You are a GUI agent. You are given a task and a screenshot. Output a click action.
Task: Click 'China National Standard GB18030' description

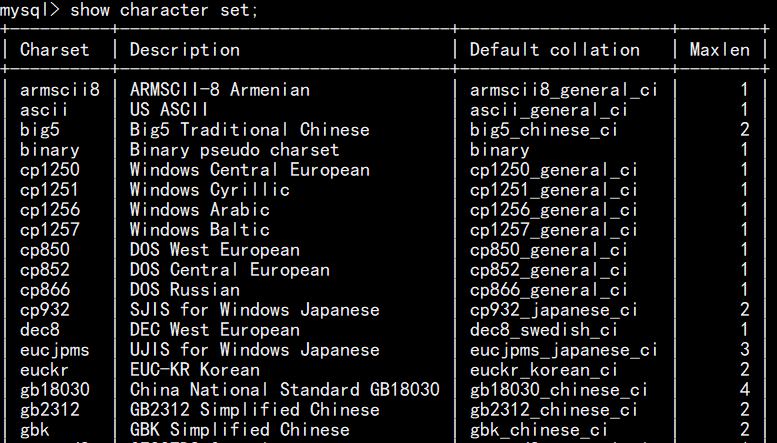(285, 389)
